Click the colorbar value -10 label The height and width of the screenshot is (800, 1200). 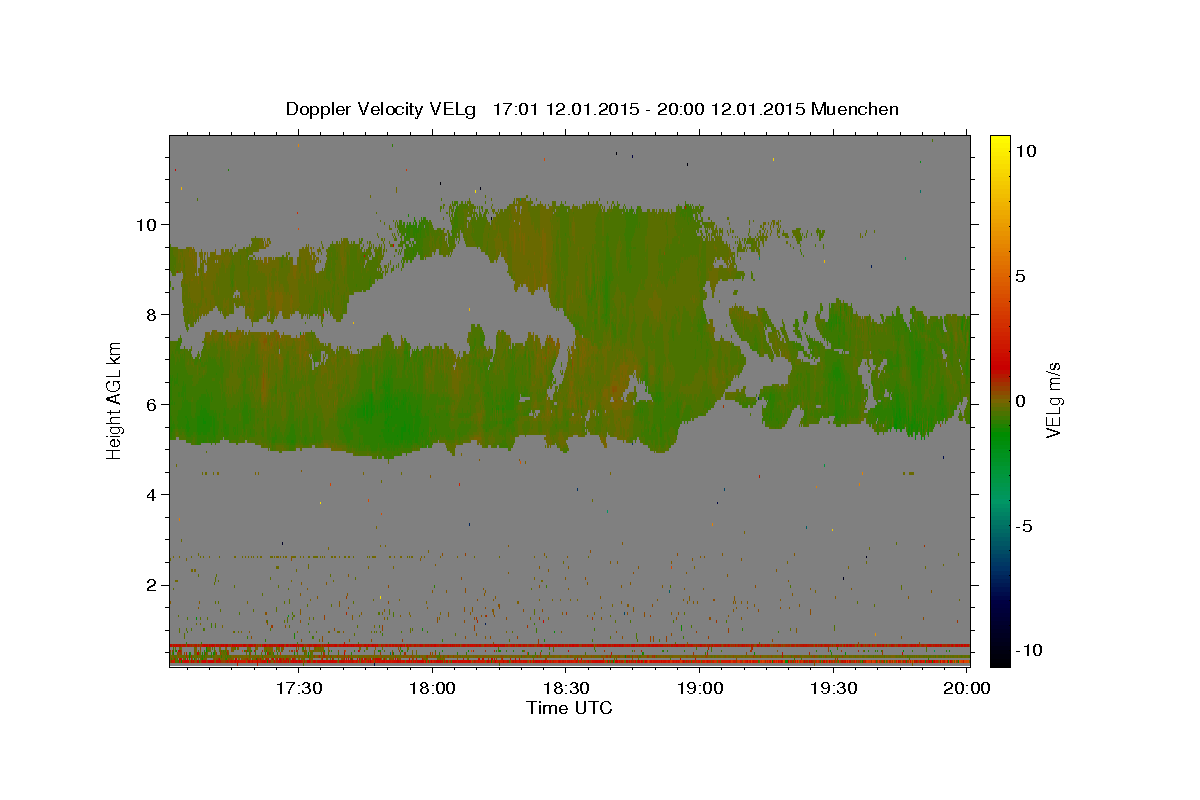coord(1031,650)
